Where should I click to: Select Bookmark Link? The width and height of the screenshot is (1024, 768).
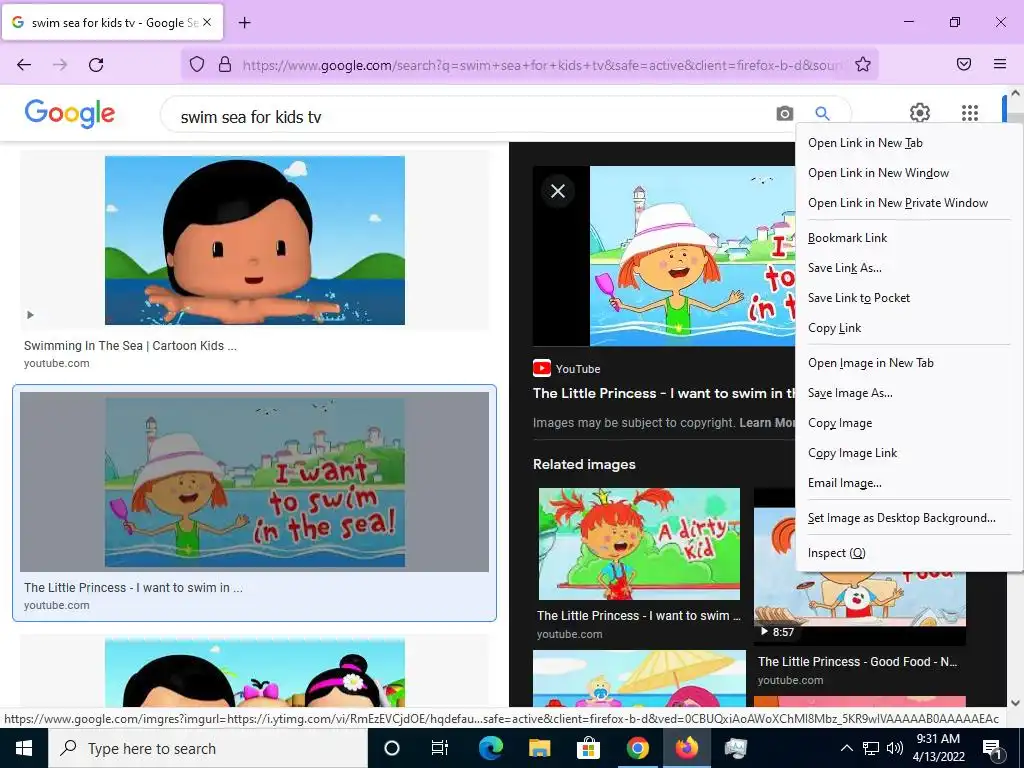pos(909,238)
